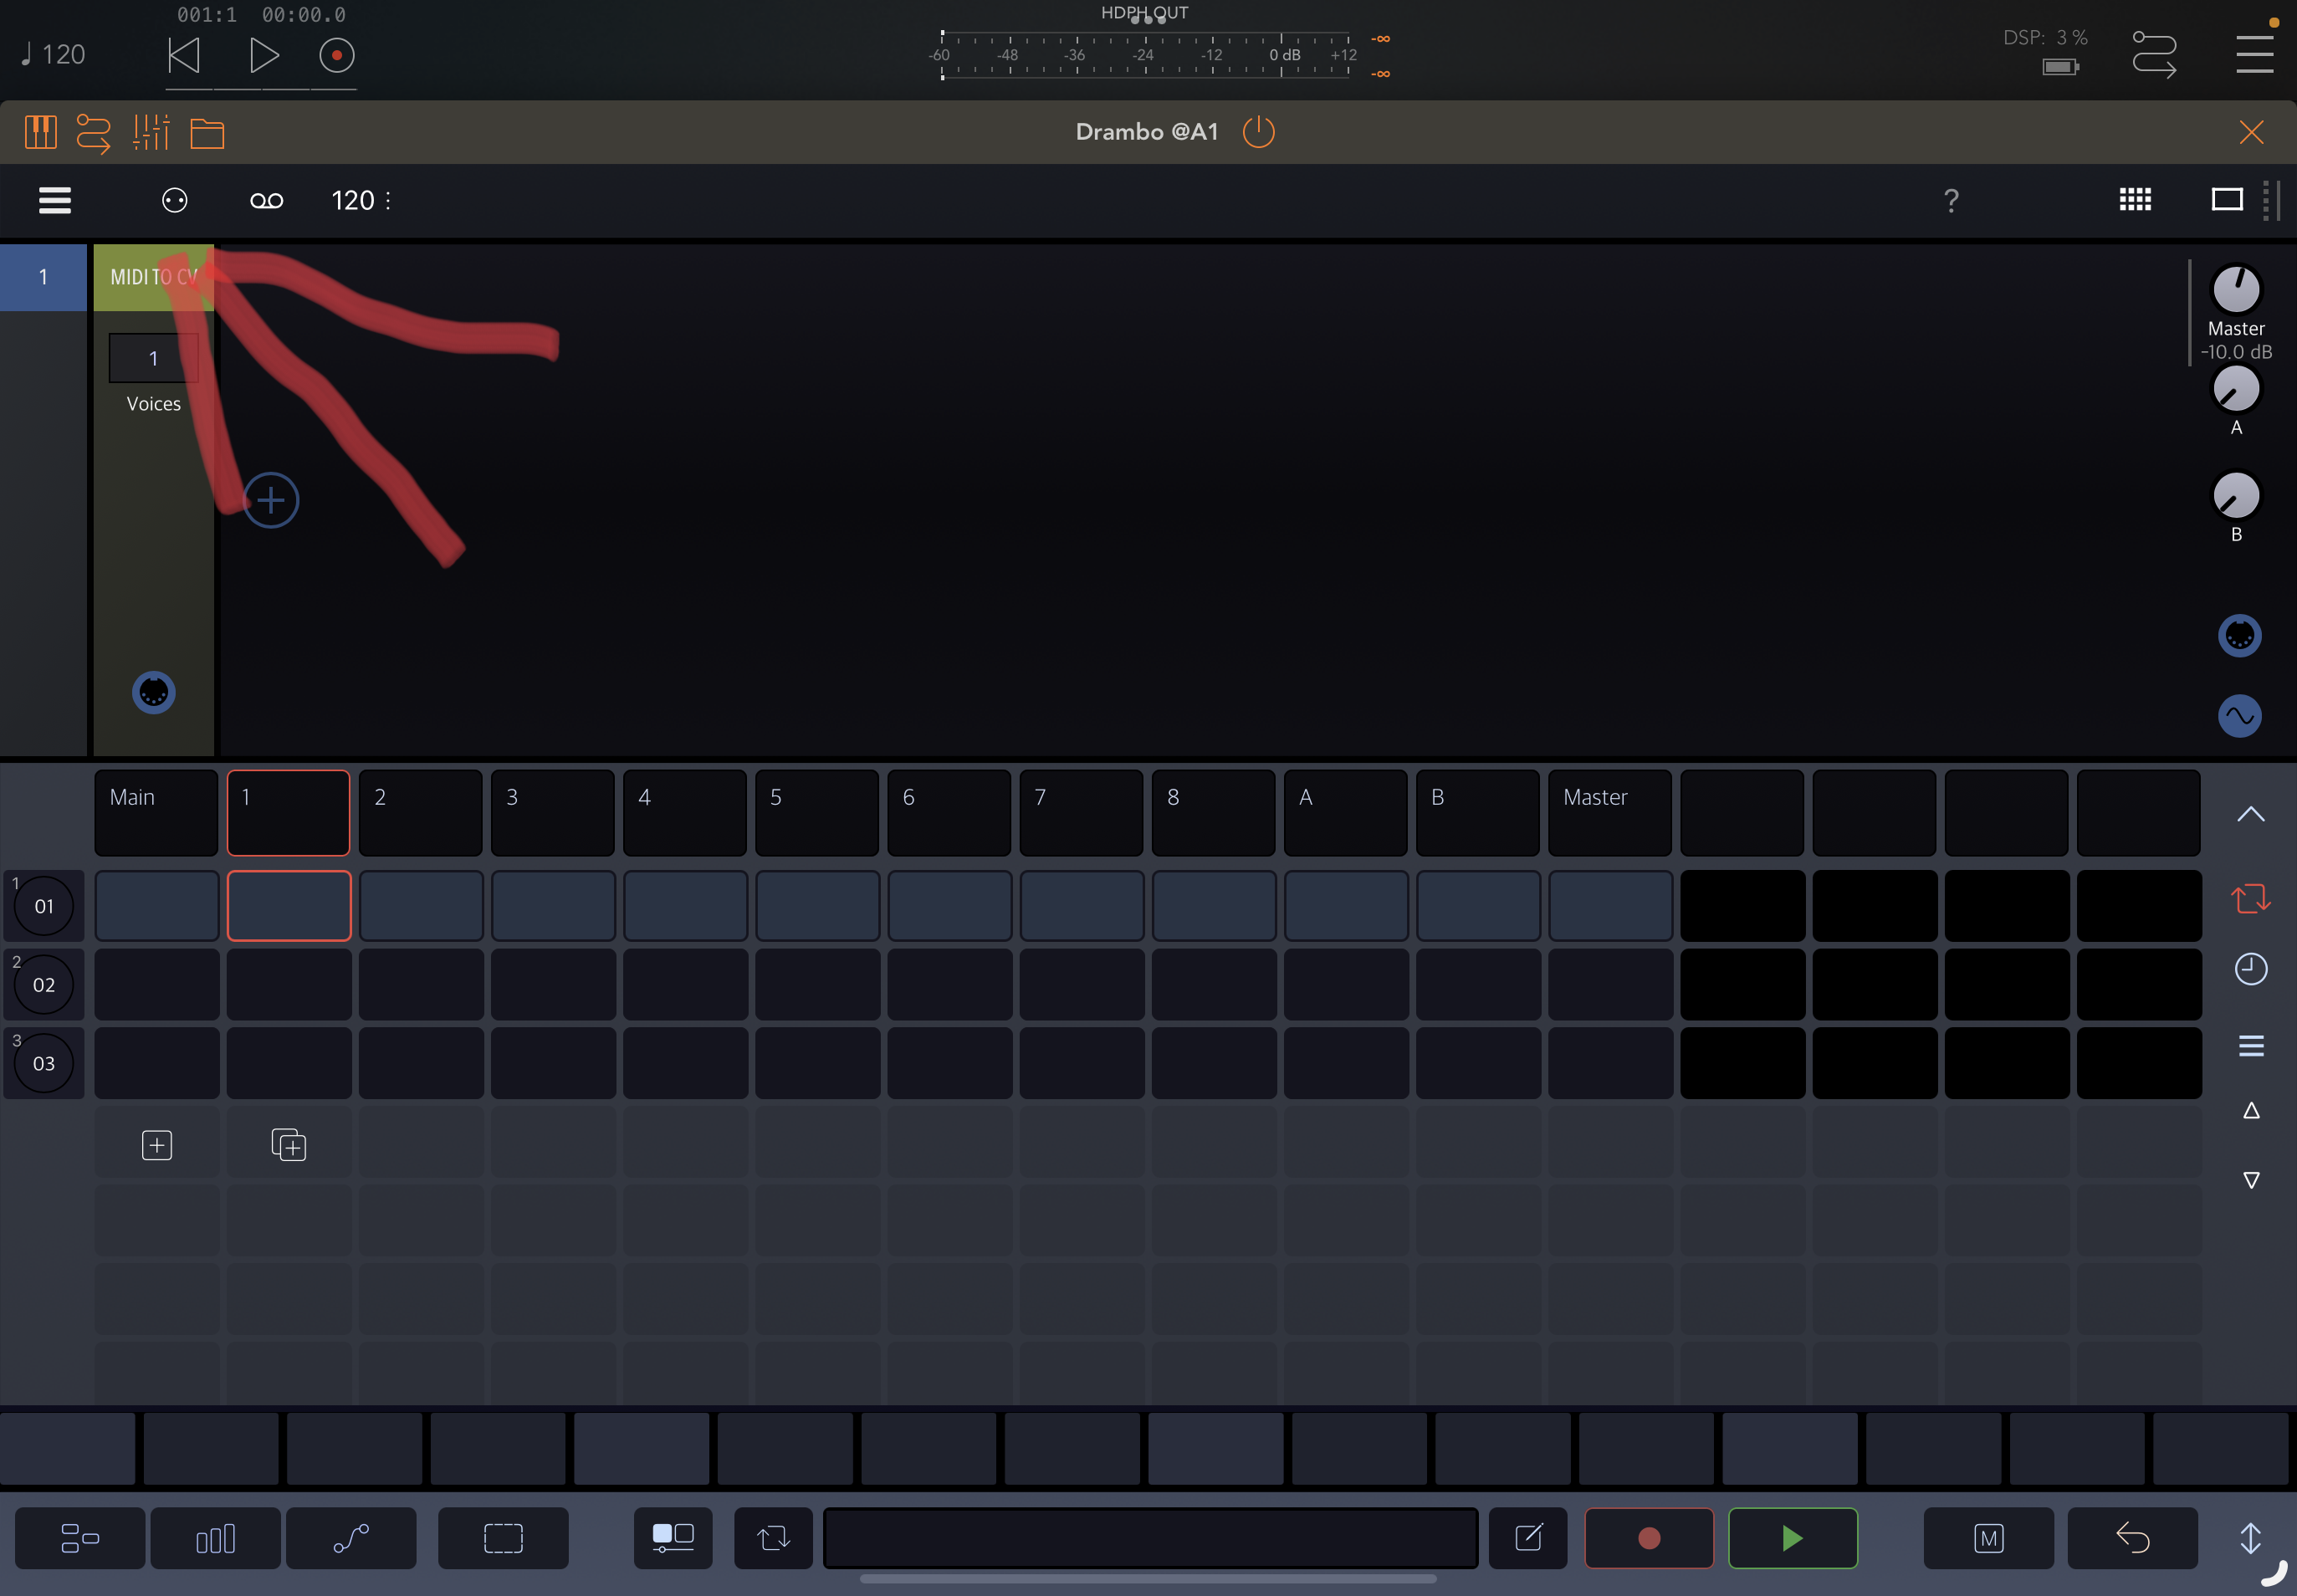Click the downward triangle scroll arrow
Viewport: 2297px width, 1596px height.
coord(2250,1180)
